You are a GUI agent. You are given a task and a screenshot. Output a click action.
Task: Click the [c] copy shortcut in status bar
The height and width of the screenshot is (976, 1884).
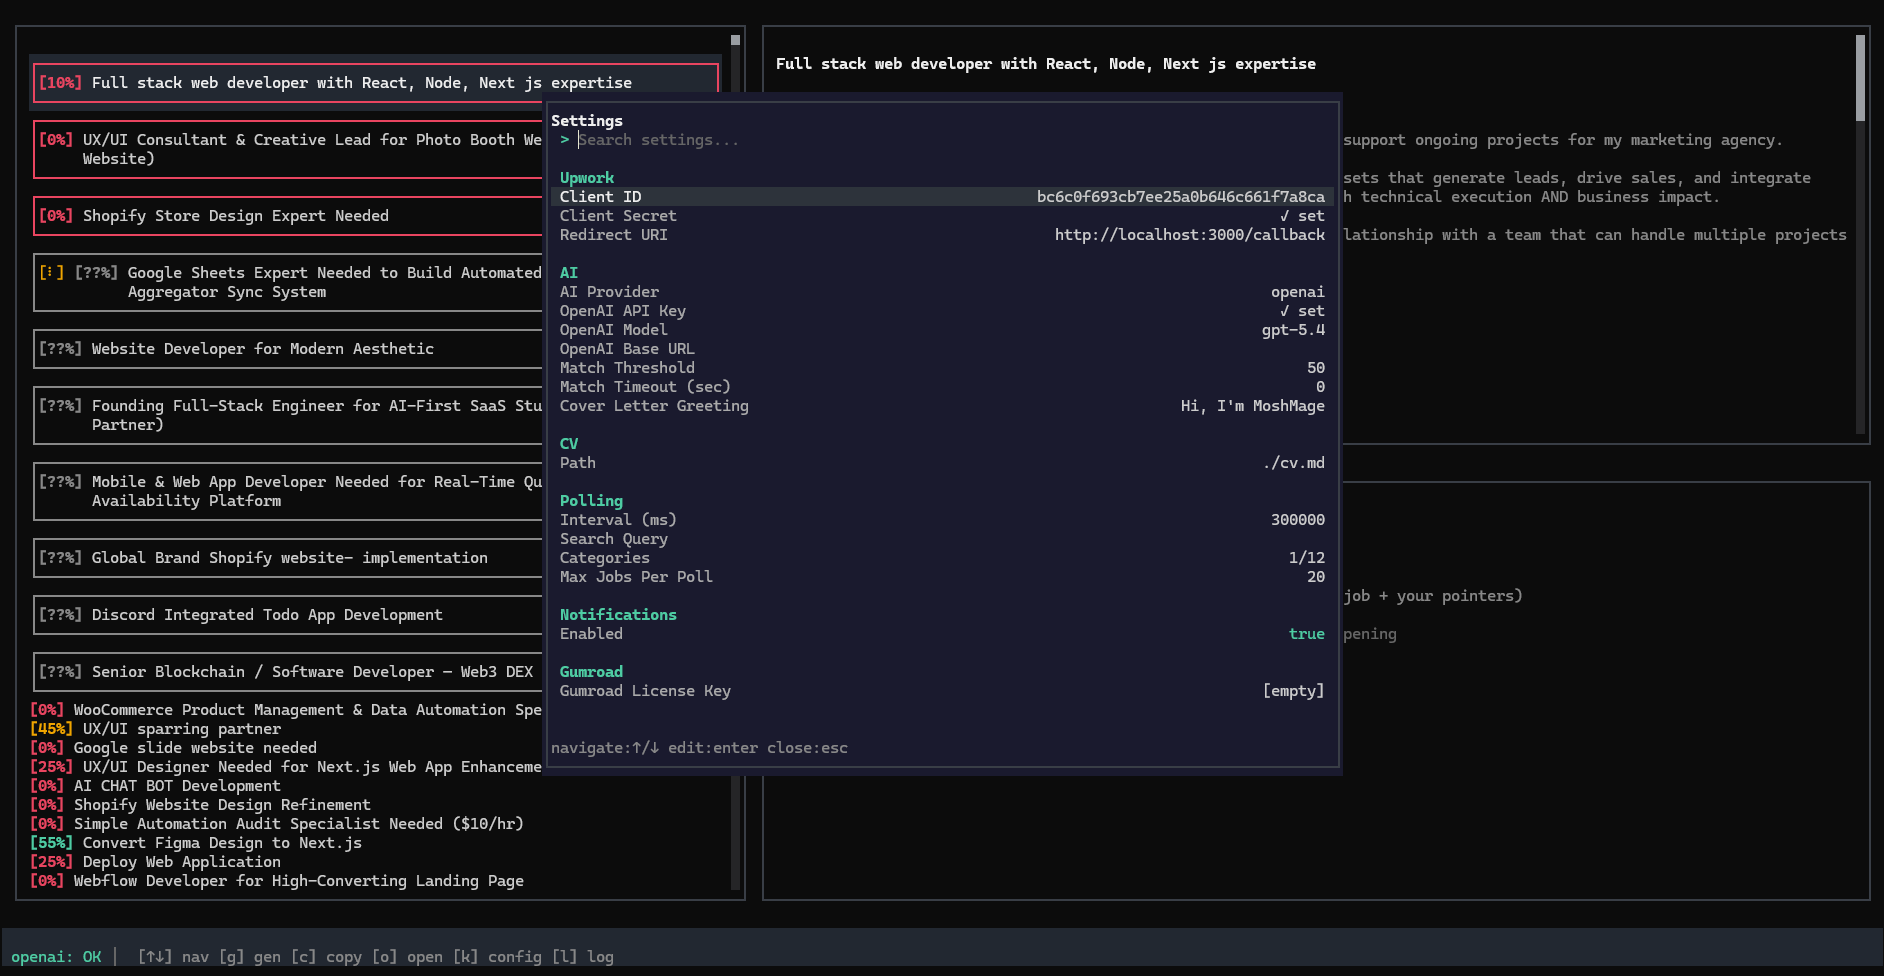coord(326,956)
